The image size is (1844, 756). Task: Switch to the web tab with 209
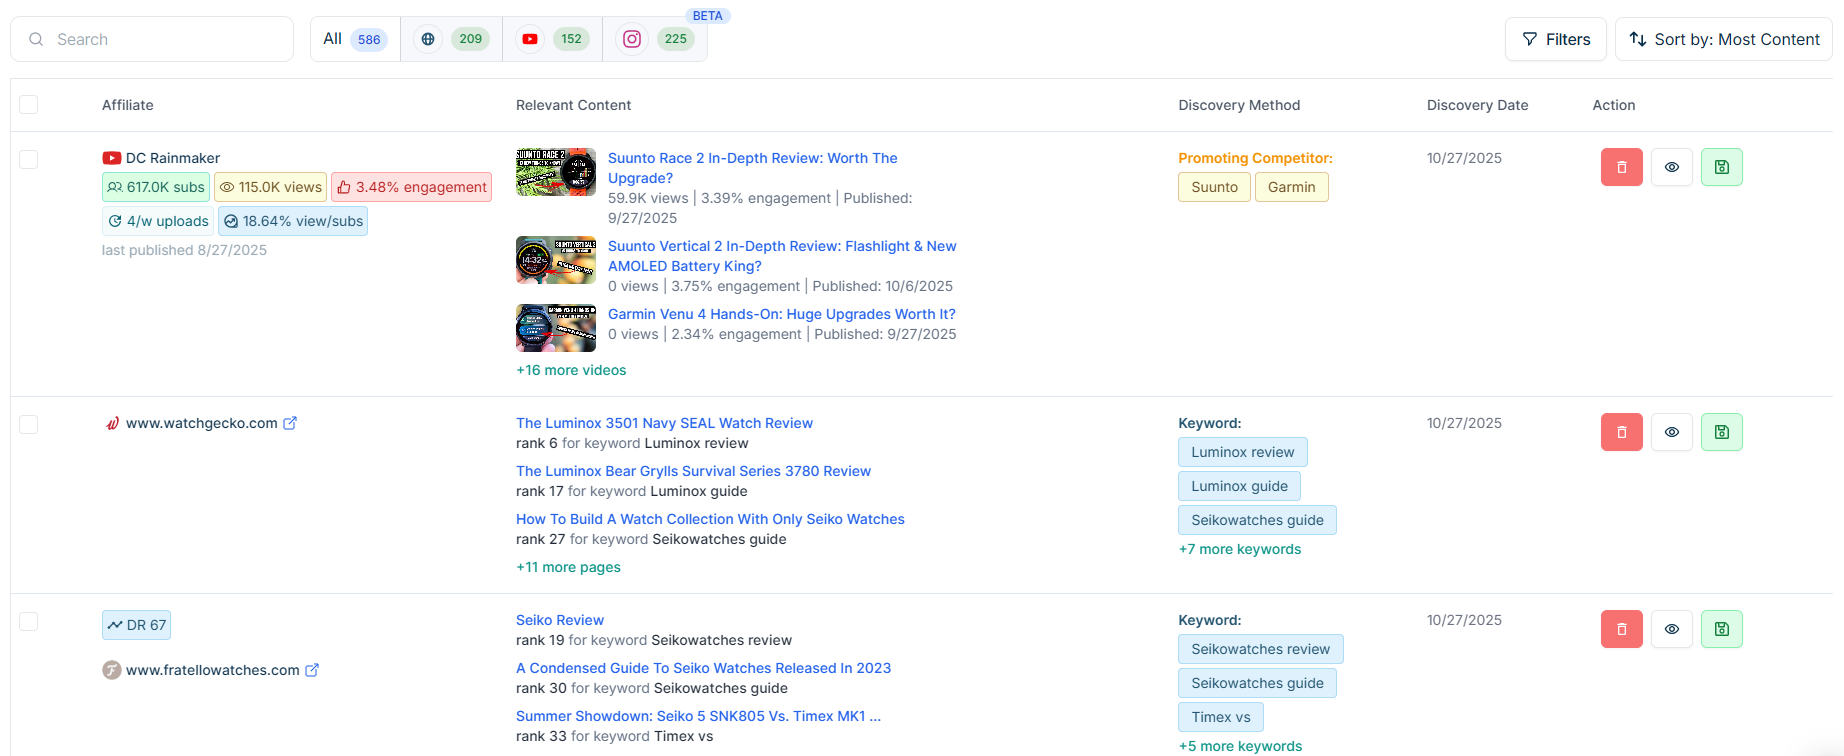[451, 39]
